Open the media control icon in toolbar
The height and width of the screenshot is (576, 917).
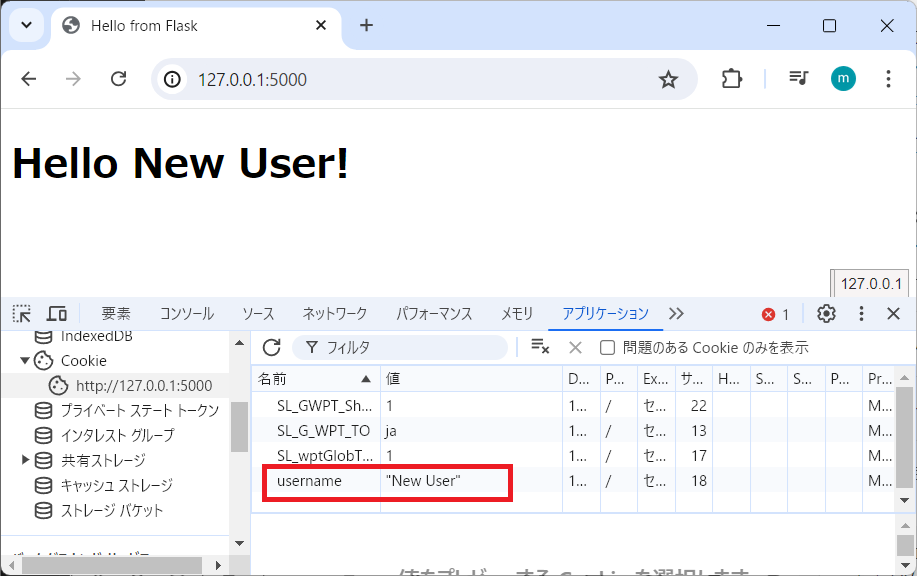pyautogui.click(x=798, y=80)
